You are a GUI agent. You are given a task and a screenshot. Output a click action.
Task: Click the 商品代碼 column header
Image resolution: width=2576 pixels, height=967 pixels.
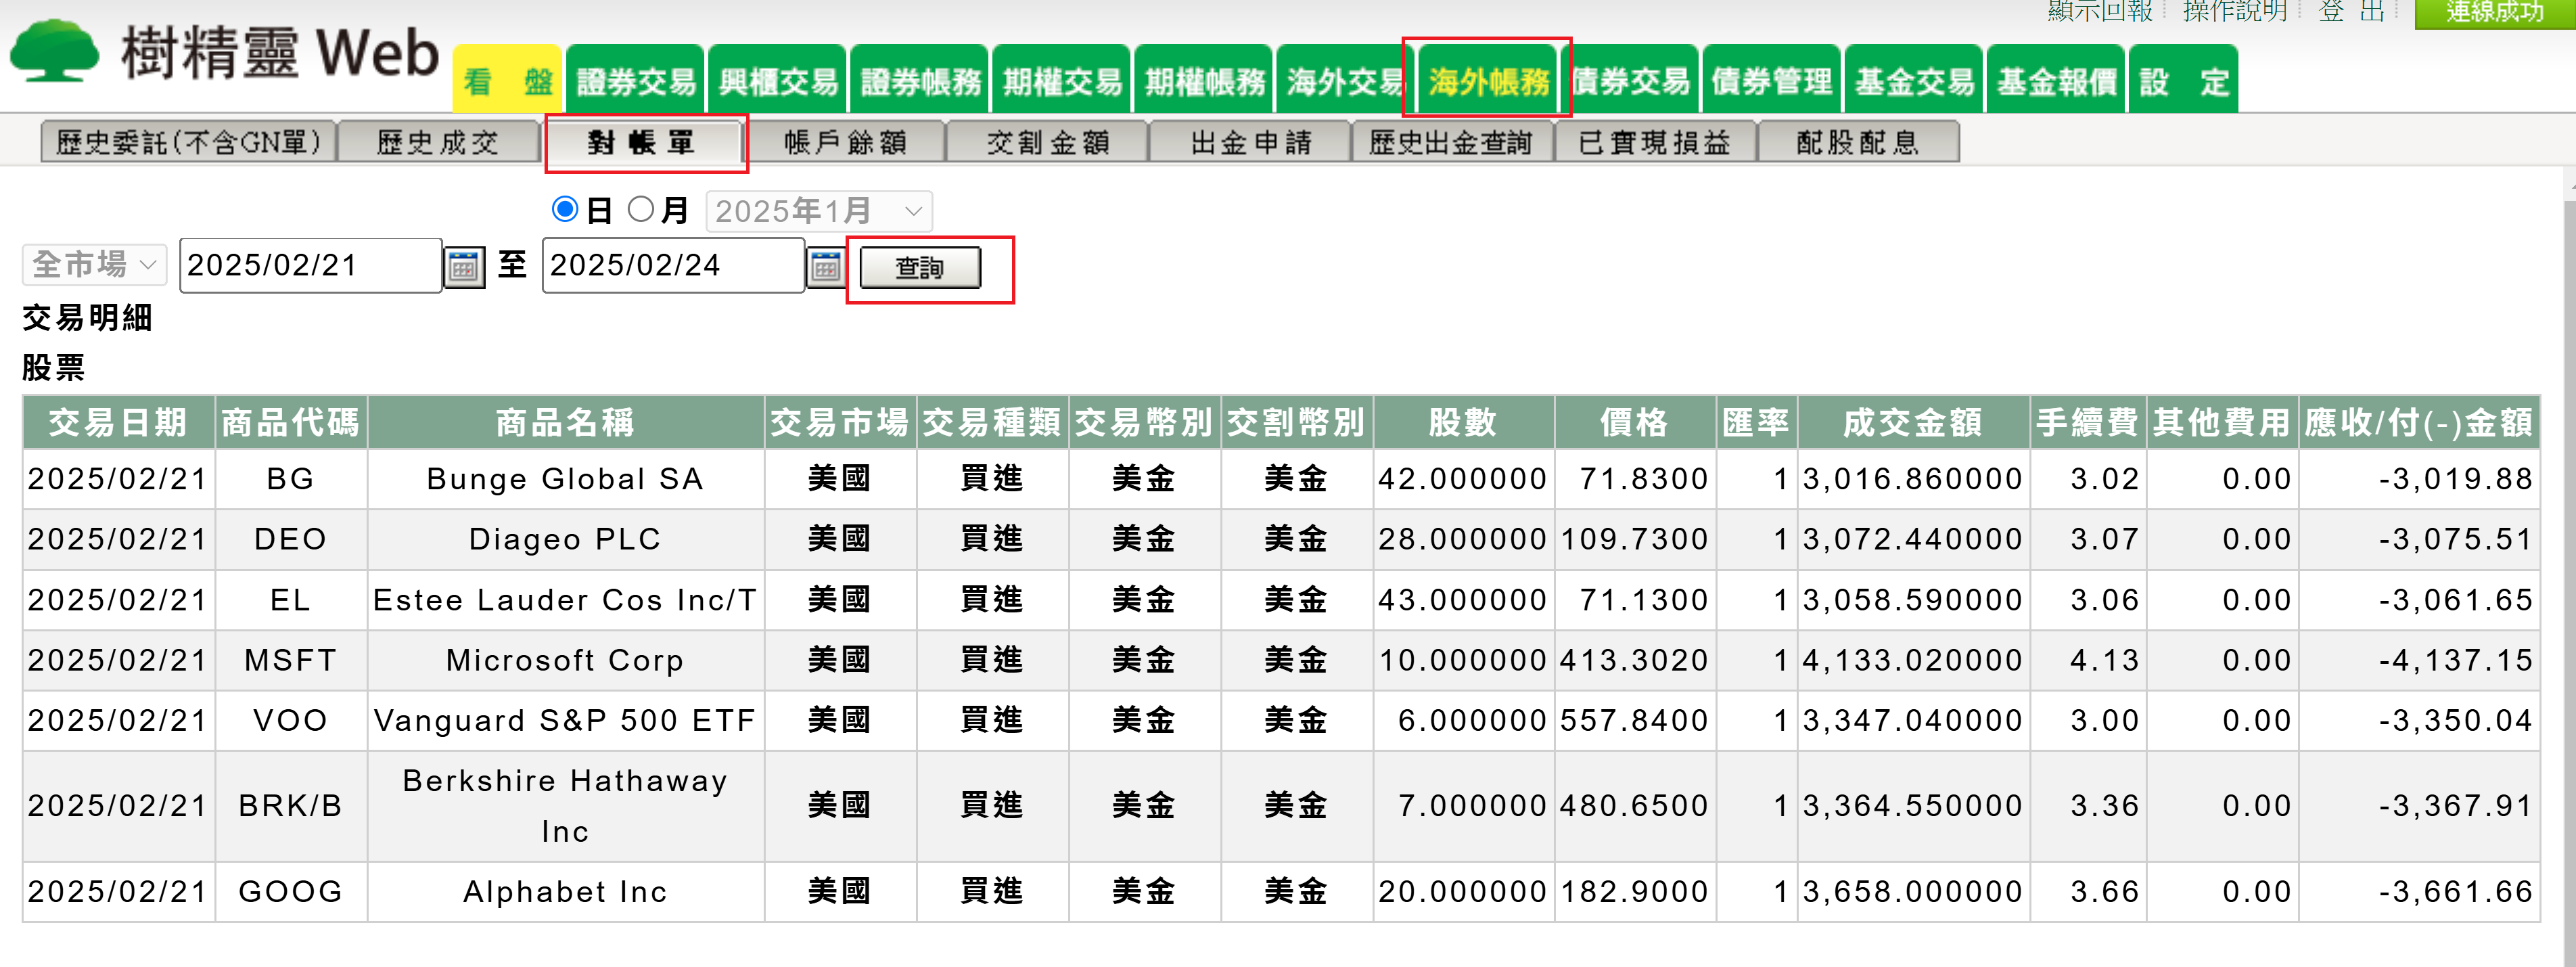click(291, 422)
